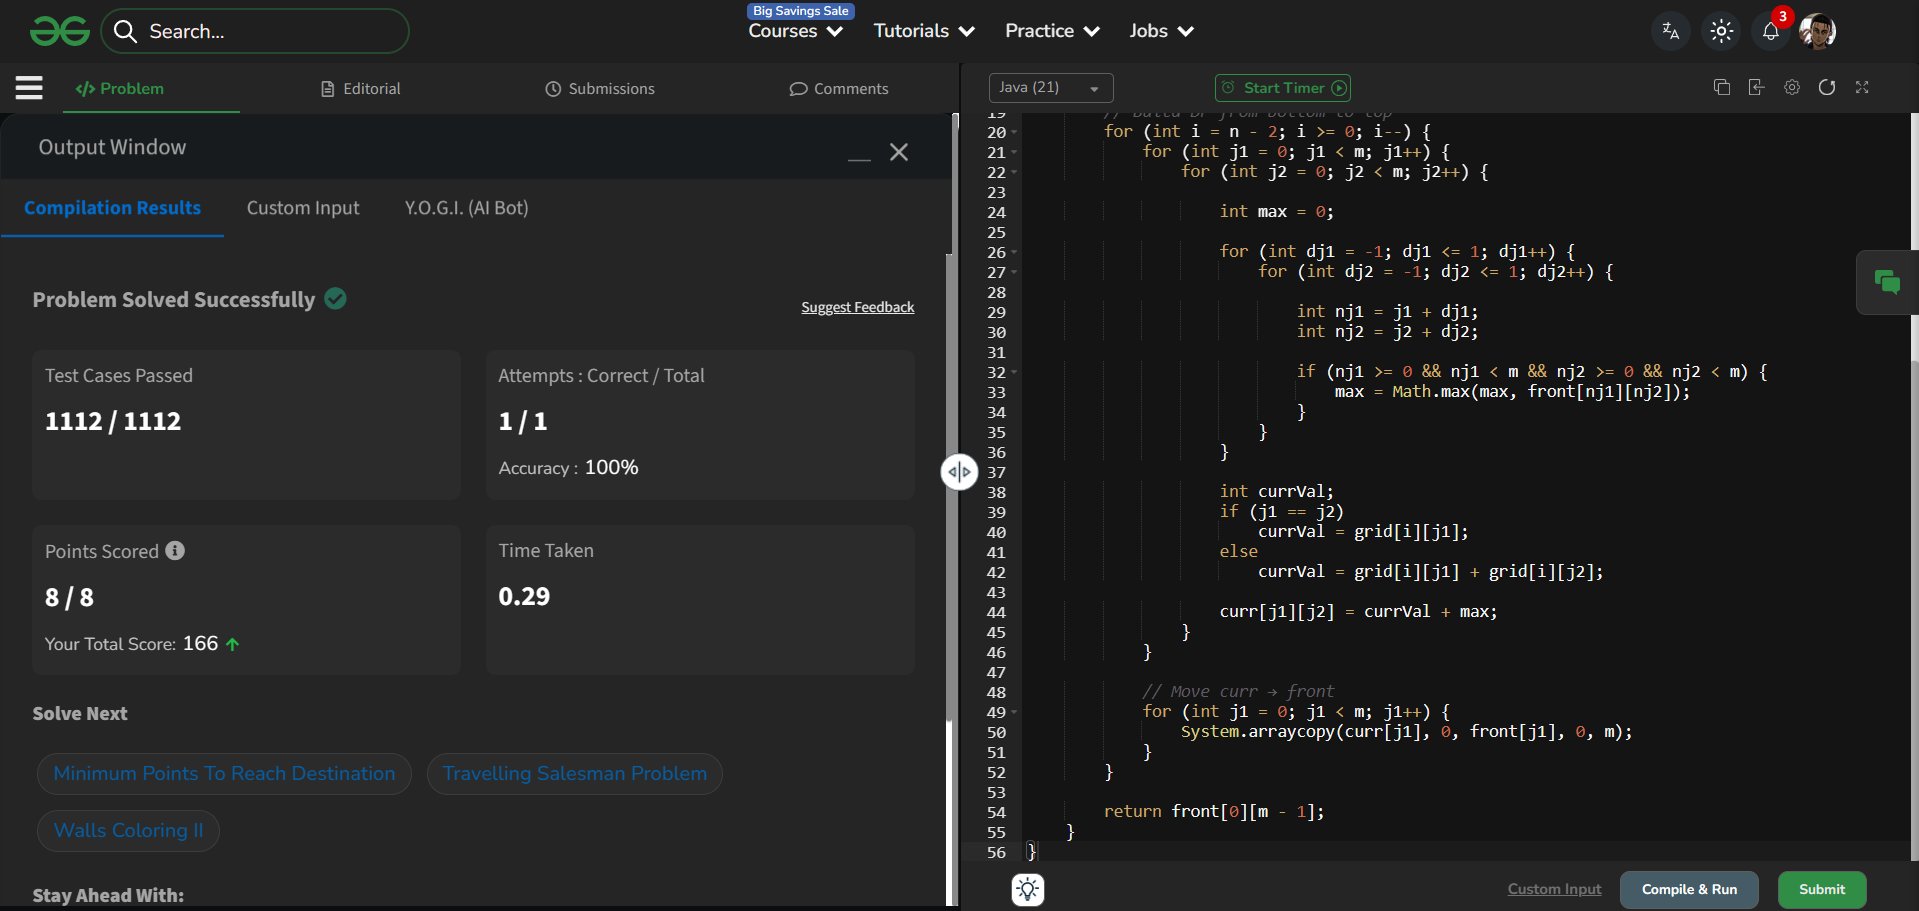Click the reset code icon

1826,88
